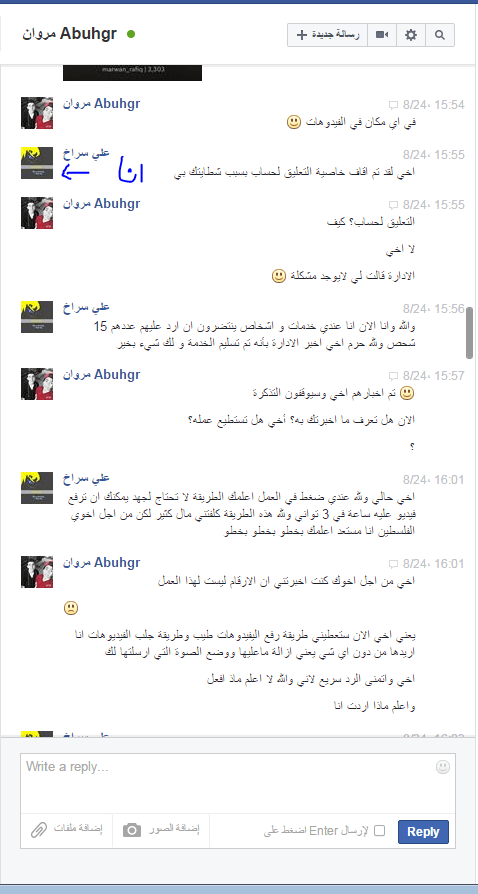Open the emoji picker in reply box

443,767
